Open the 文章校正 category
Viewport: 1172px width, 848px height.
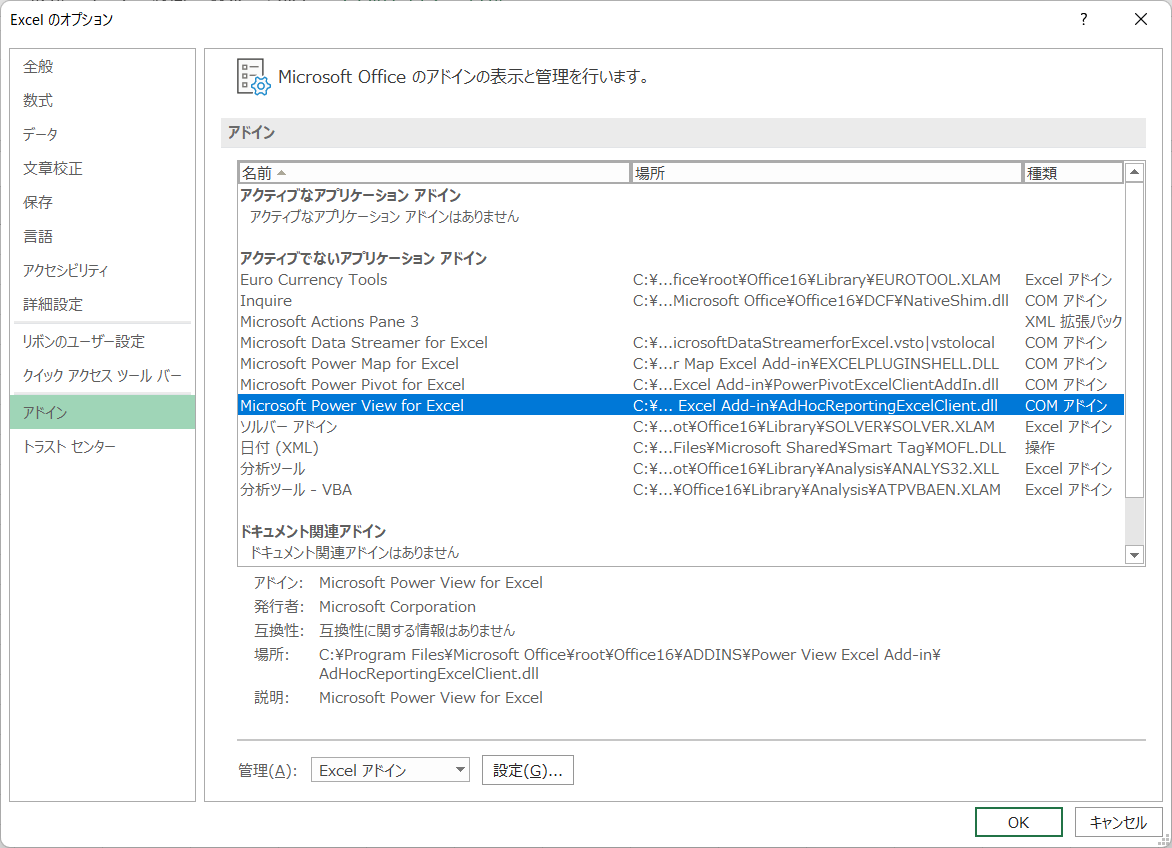click(102, 168)
